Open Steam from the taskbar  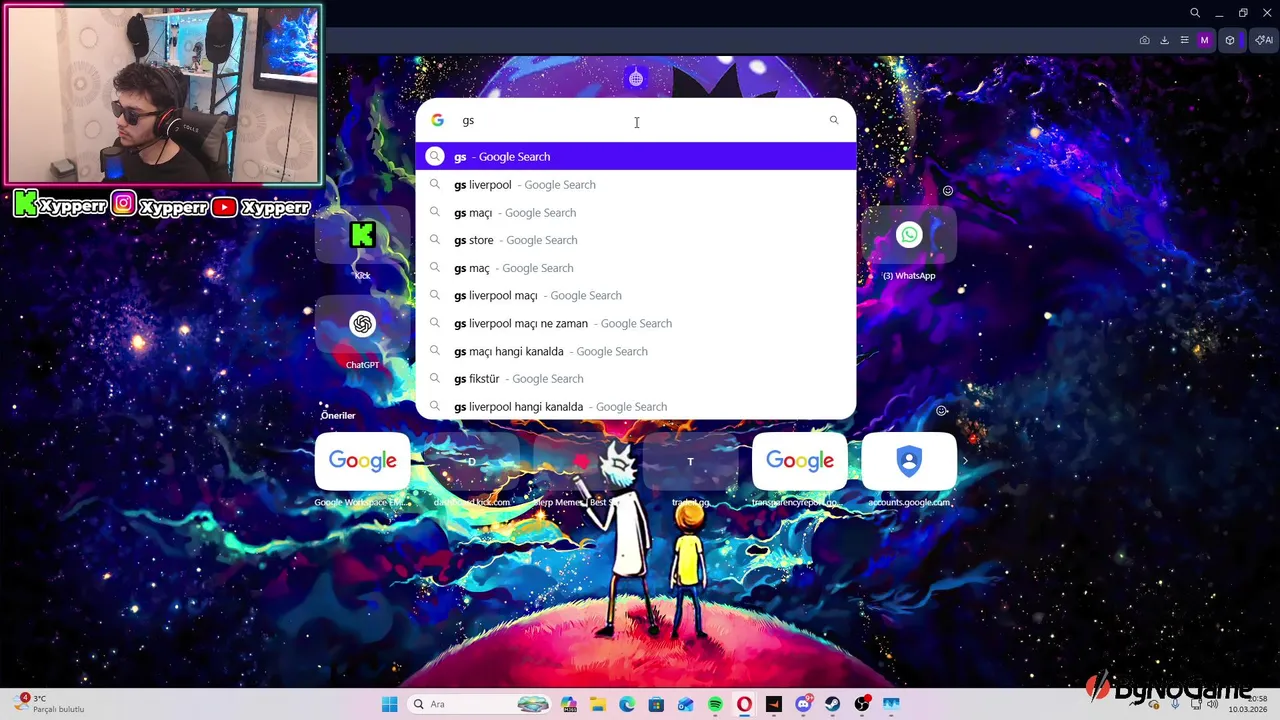click(x=832, y=704)
